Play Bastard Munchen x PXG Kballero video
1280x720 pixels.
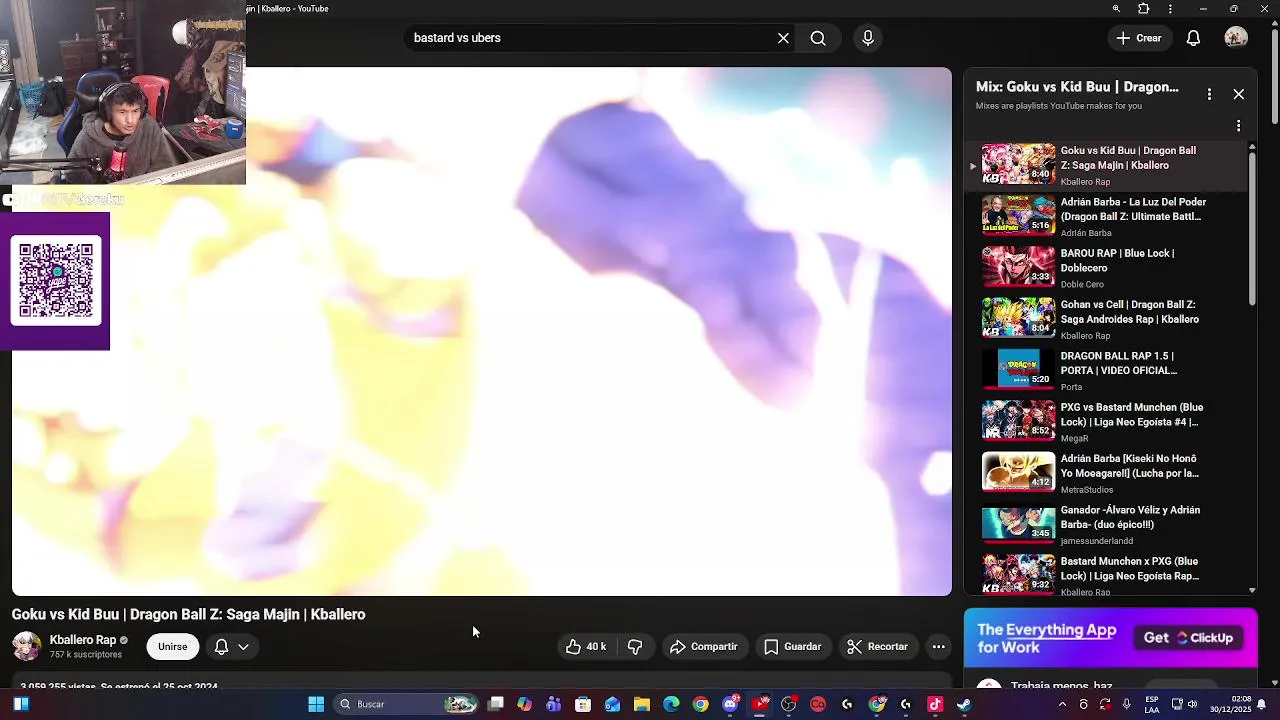(1108, 576)
